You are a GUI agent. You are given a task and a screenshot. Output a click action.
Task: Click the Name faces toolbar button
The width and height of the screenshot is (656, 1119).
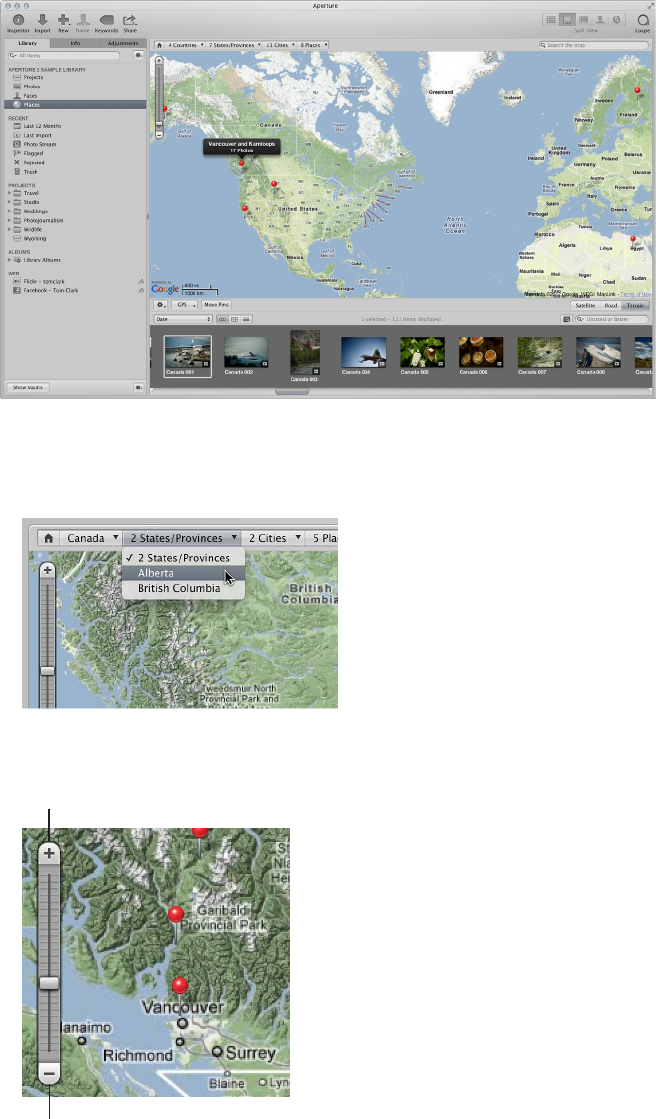83,23
